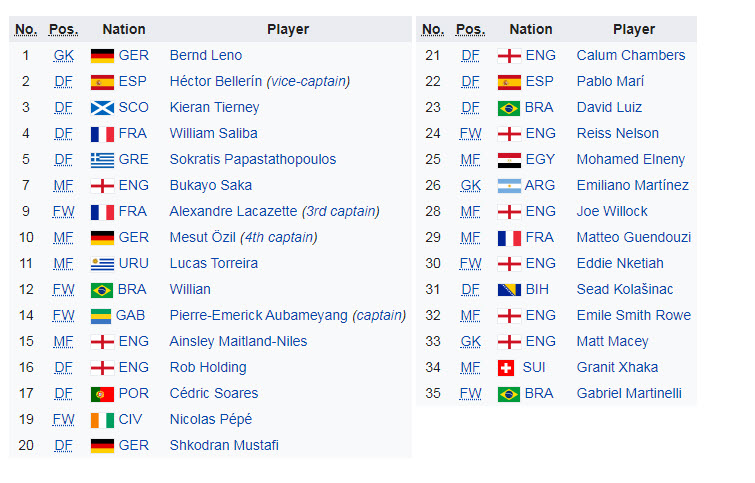Click the Scottish flag beside Kieran Tierney
This screenshot has width=755, height=483.
pyautogui.click(x=102, y=108)
